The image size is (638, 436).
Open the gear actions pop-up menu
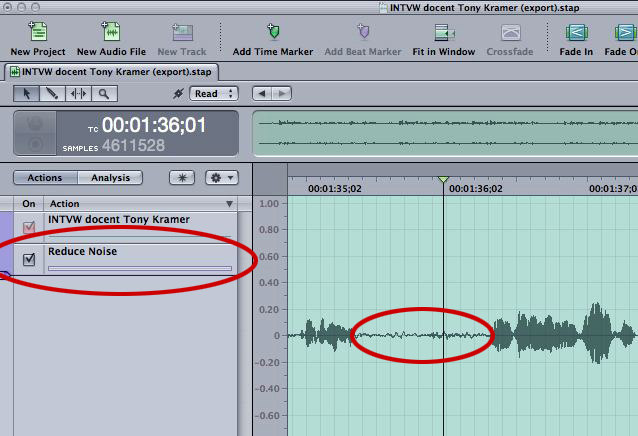220,178
